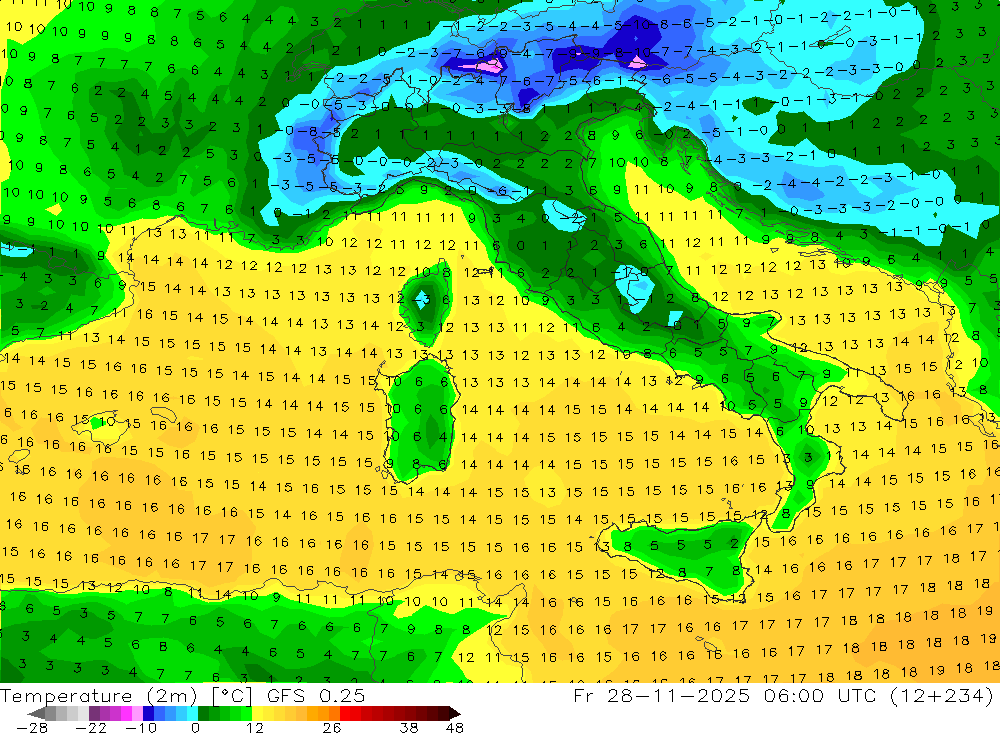The height and width of the screenshot is (733, 1000).
Task: Click the "GFS 0.25" model label
Action: (316, 695)
